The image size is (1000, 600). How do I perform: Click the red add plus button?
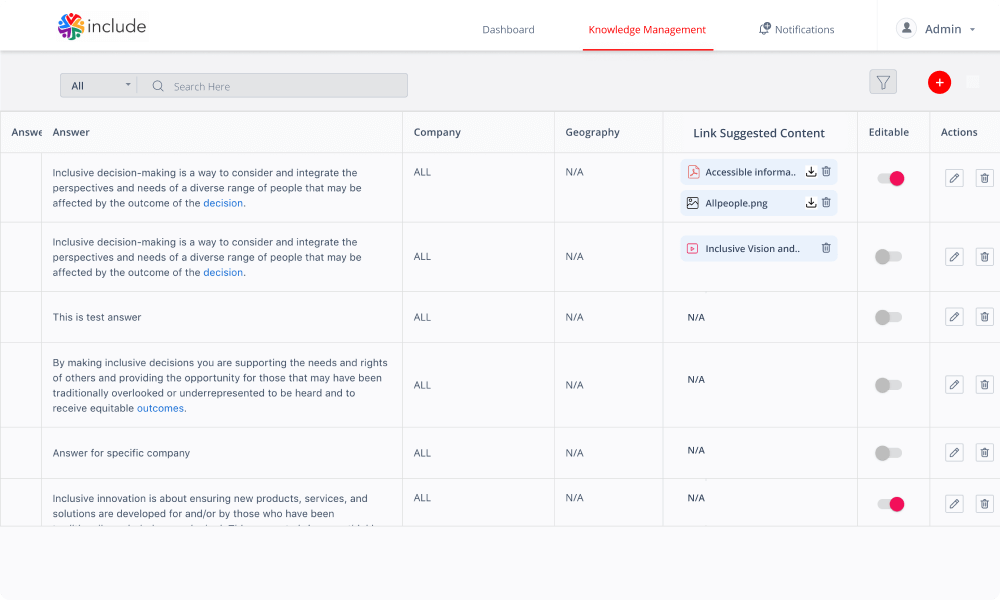(x=939, y=83)
